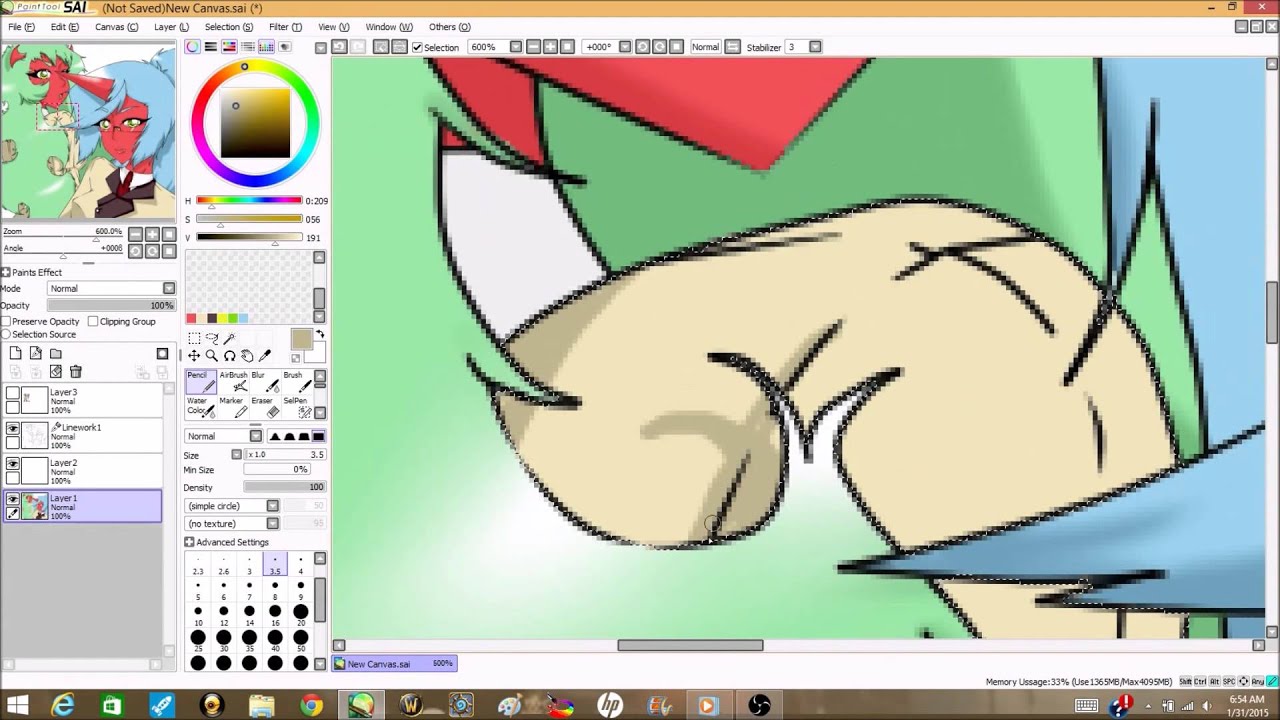The height and width of the screenshot is (720, 1280).
Task: Hide the Linework1 layer
Action: [13, 428]
